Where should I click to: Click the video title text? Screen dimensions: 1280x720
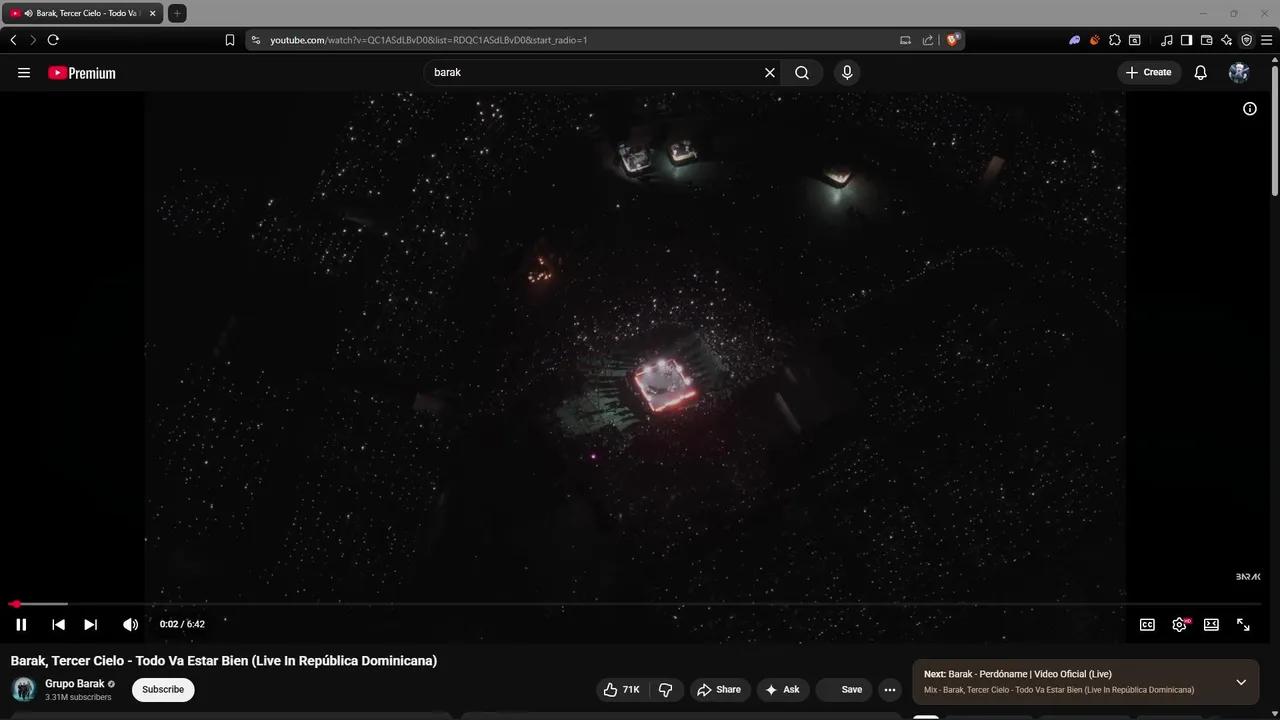click(224, 661)
